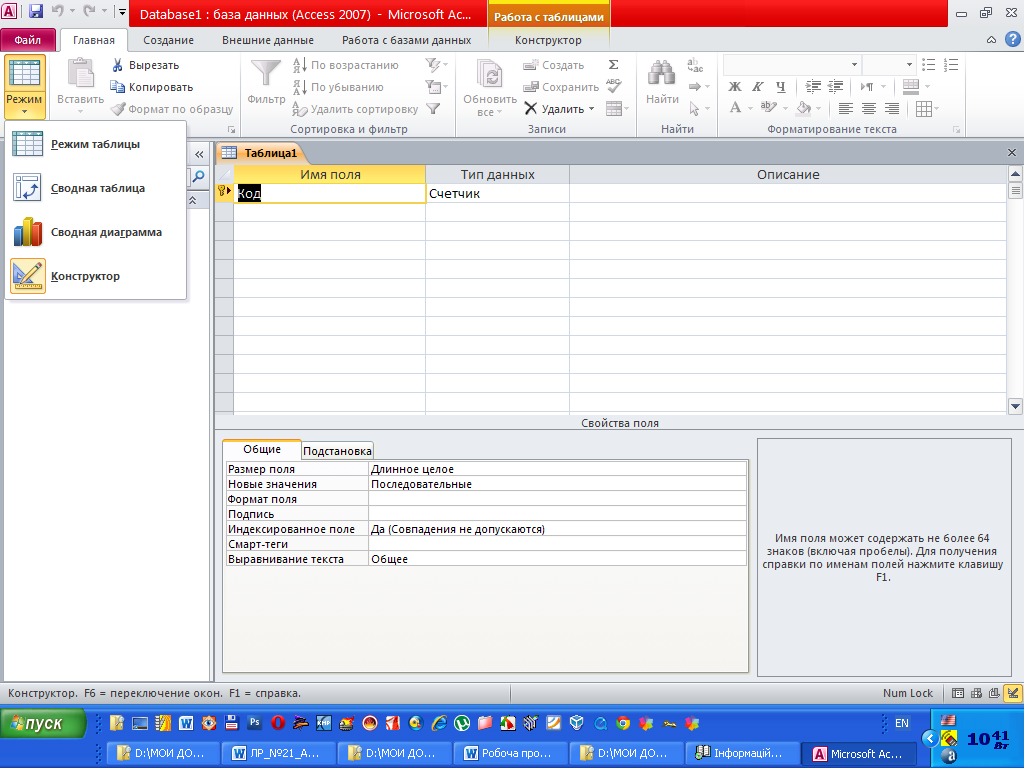Sort По возрастанию ascending
Viewport: 1024px width, 768px height.
345,65
